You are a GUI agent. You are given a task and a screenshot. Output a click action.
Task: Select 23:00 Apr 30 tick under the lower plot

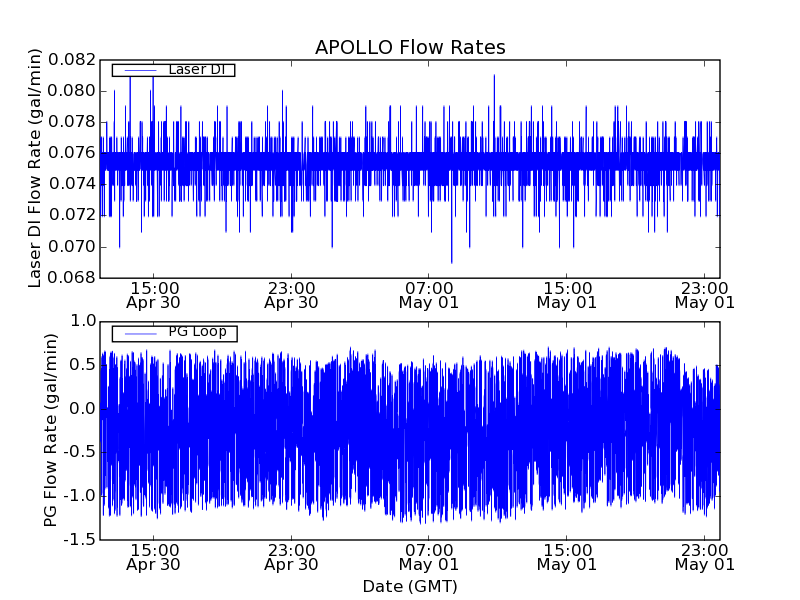tap(291, 556)
